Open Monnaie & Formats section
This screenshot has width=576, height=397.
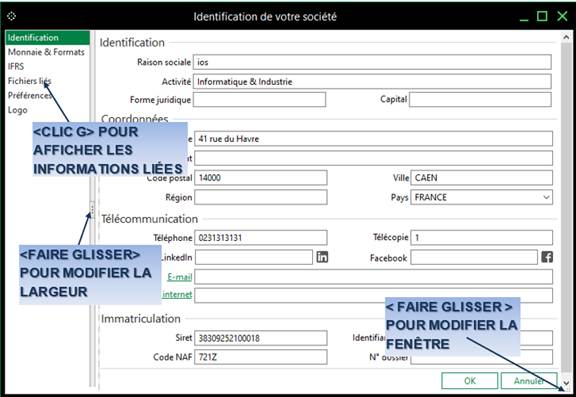pyautogui.click(x=46, y=52)
